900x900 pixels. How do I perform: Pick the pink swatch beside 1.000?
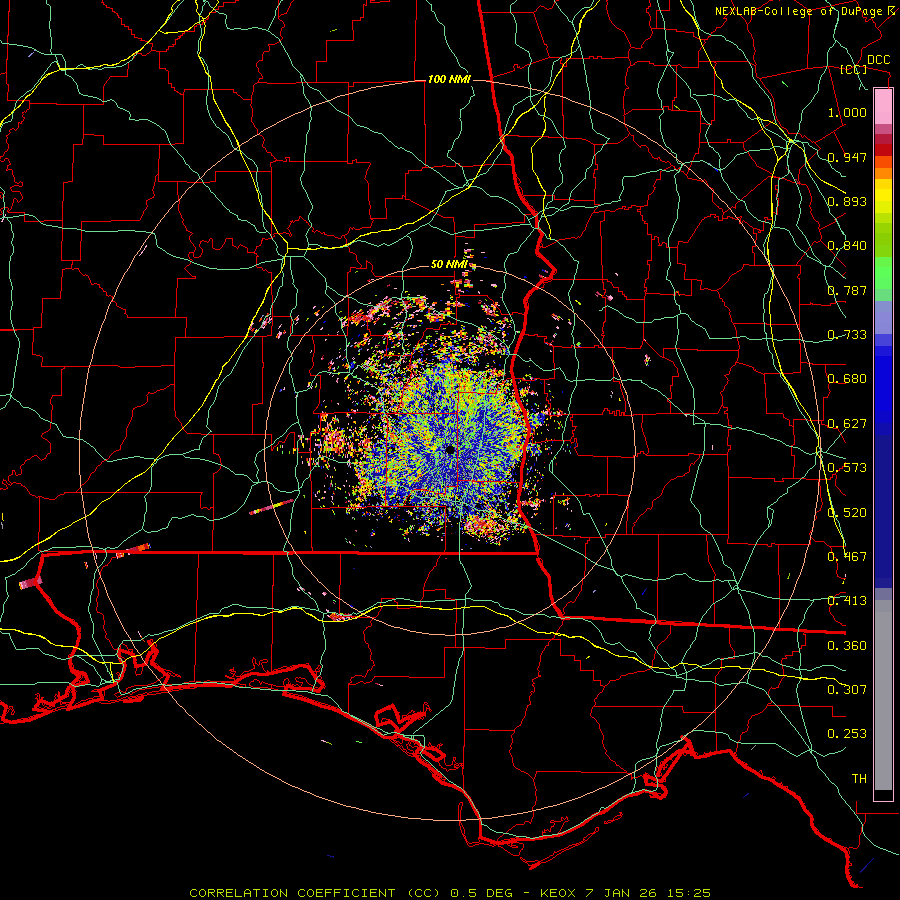click(883, 107)
